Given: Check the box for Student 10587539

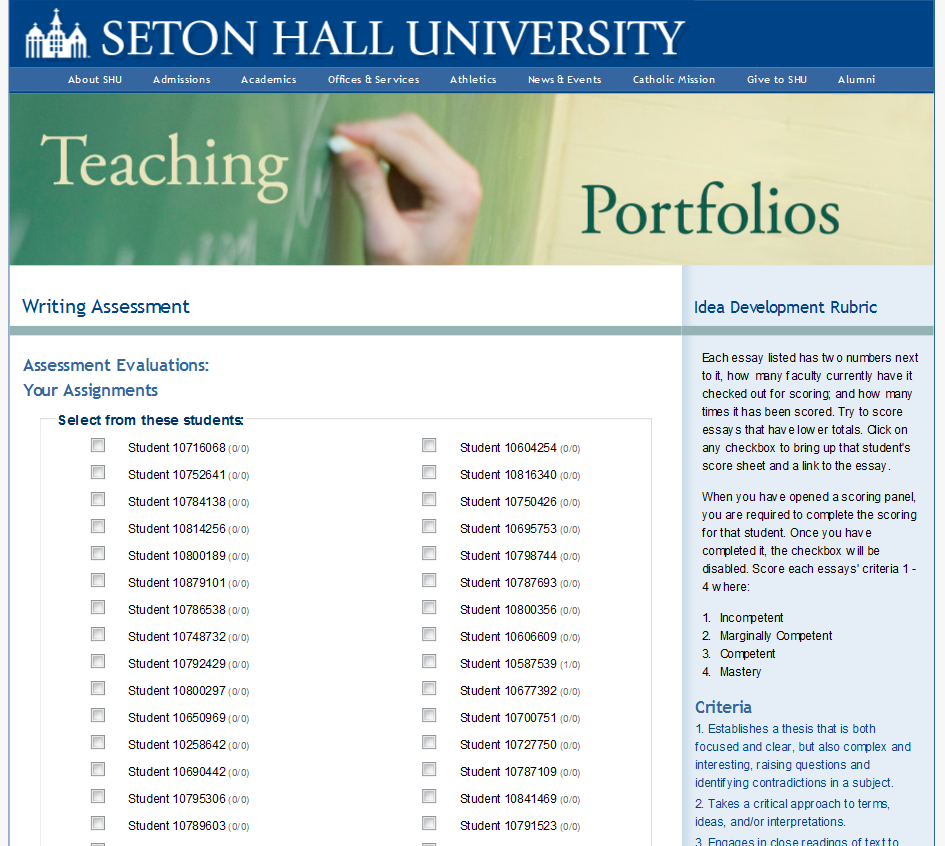Looking at the screenshot, I should [x=429, y=662].
